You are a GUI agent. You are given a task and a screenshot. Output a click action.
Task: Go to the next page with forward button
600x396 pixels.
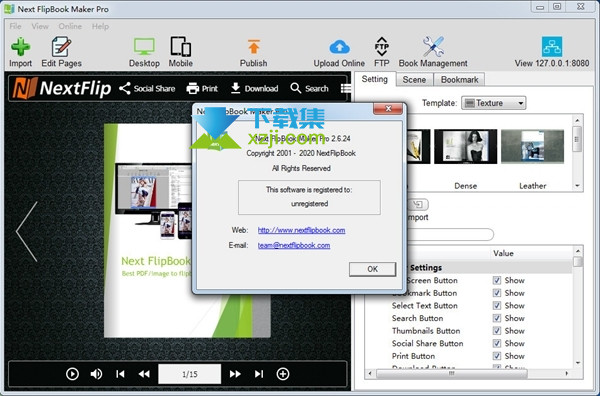[x=235, y=374]
